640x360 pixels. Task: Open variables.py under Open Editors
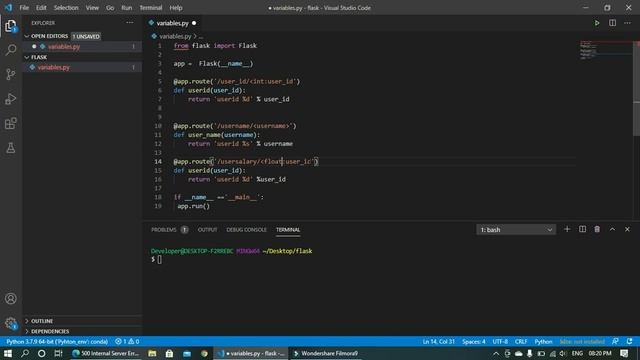tap(64, 47)
